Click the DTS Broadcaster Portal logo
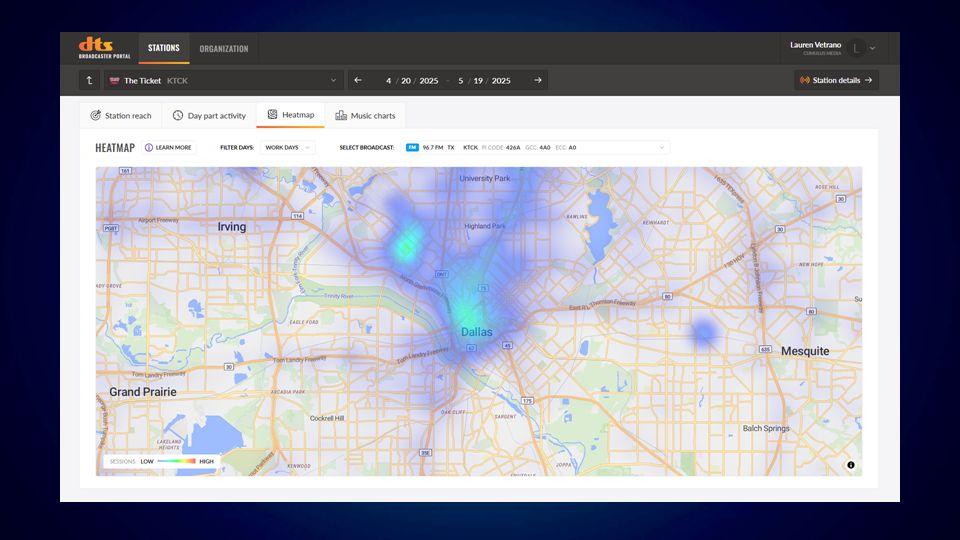Viewport: 960px width, 540px height. tap(104, 48)
